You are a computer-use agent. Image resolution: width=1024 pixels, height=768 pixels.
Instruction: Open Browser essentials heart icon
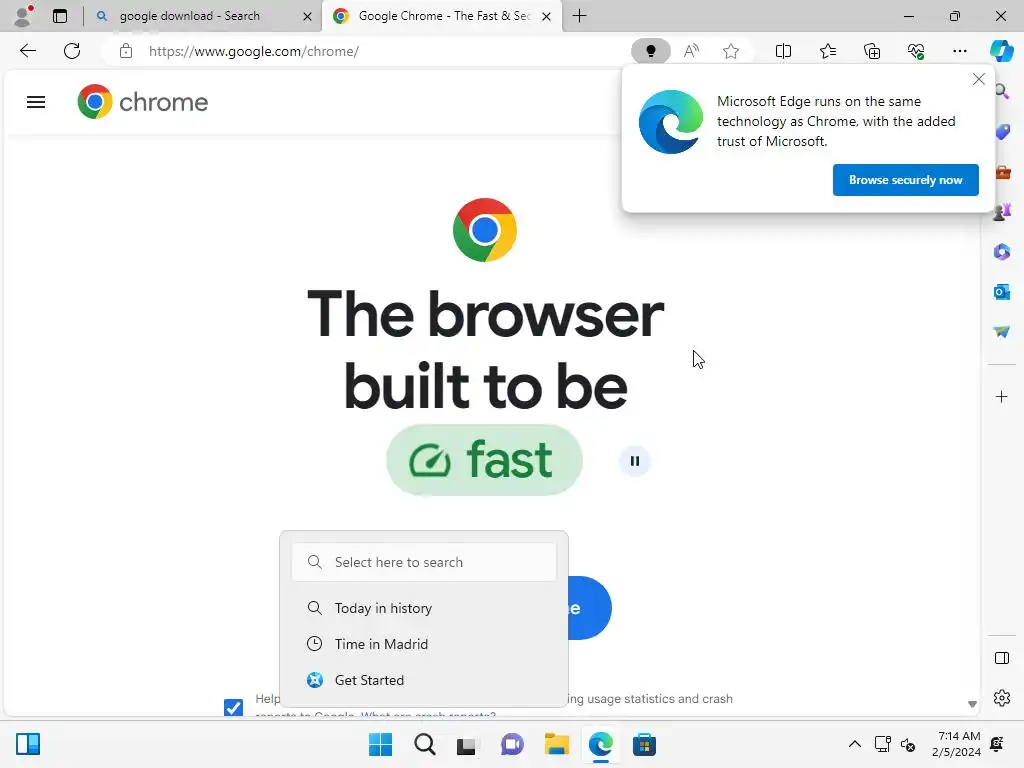tap(916, 51)
